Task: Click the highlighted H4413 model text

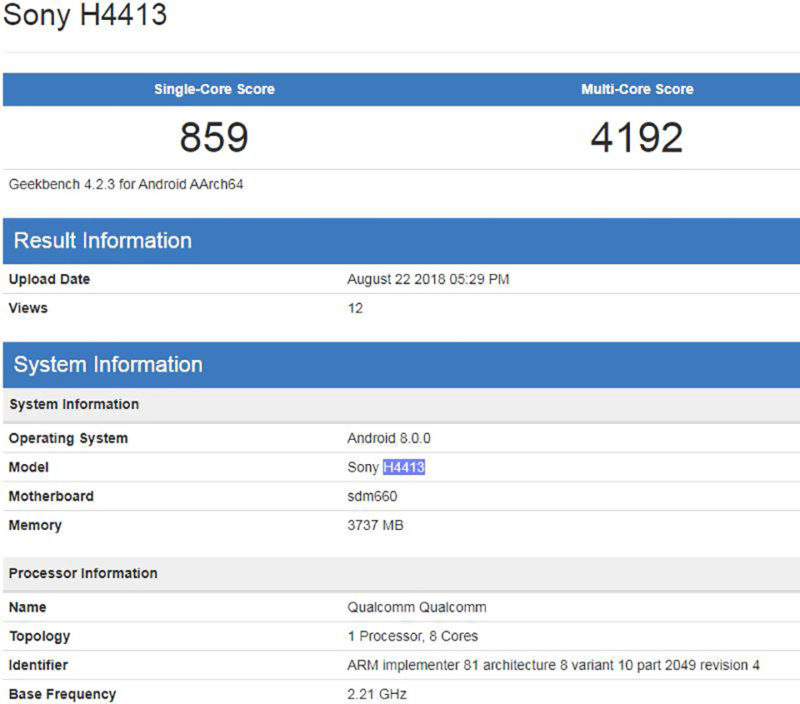Action: tap(404, 467)
